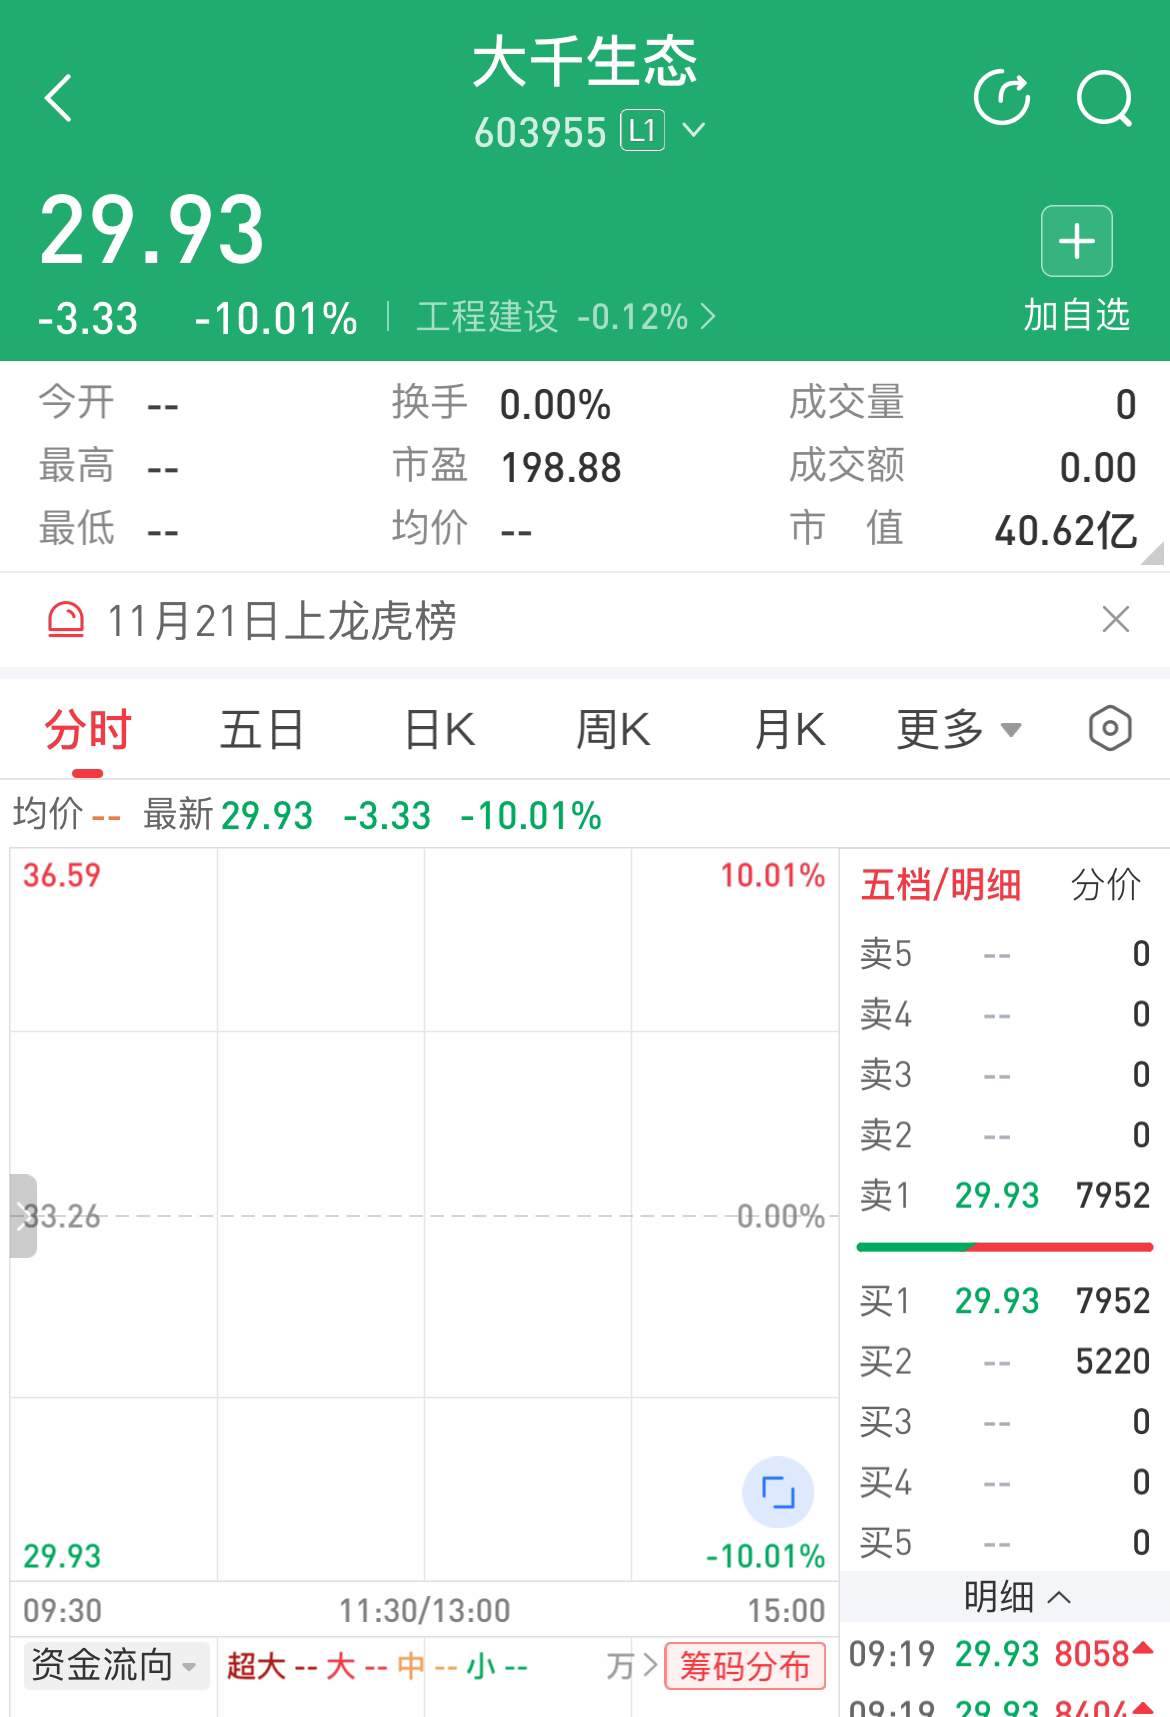Tap the refresh/share circular arrow icon

[x=1002, y=98]
